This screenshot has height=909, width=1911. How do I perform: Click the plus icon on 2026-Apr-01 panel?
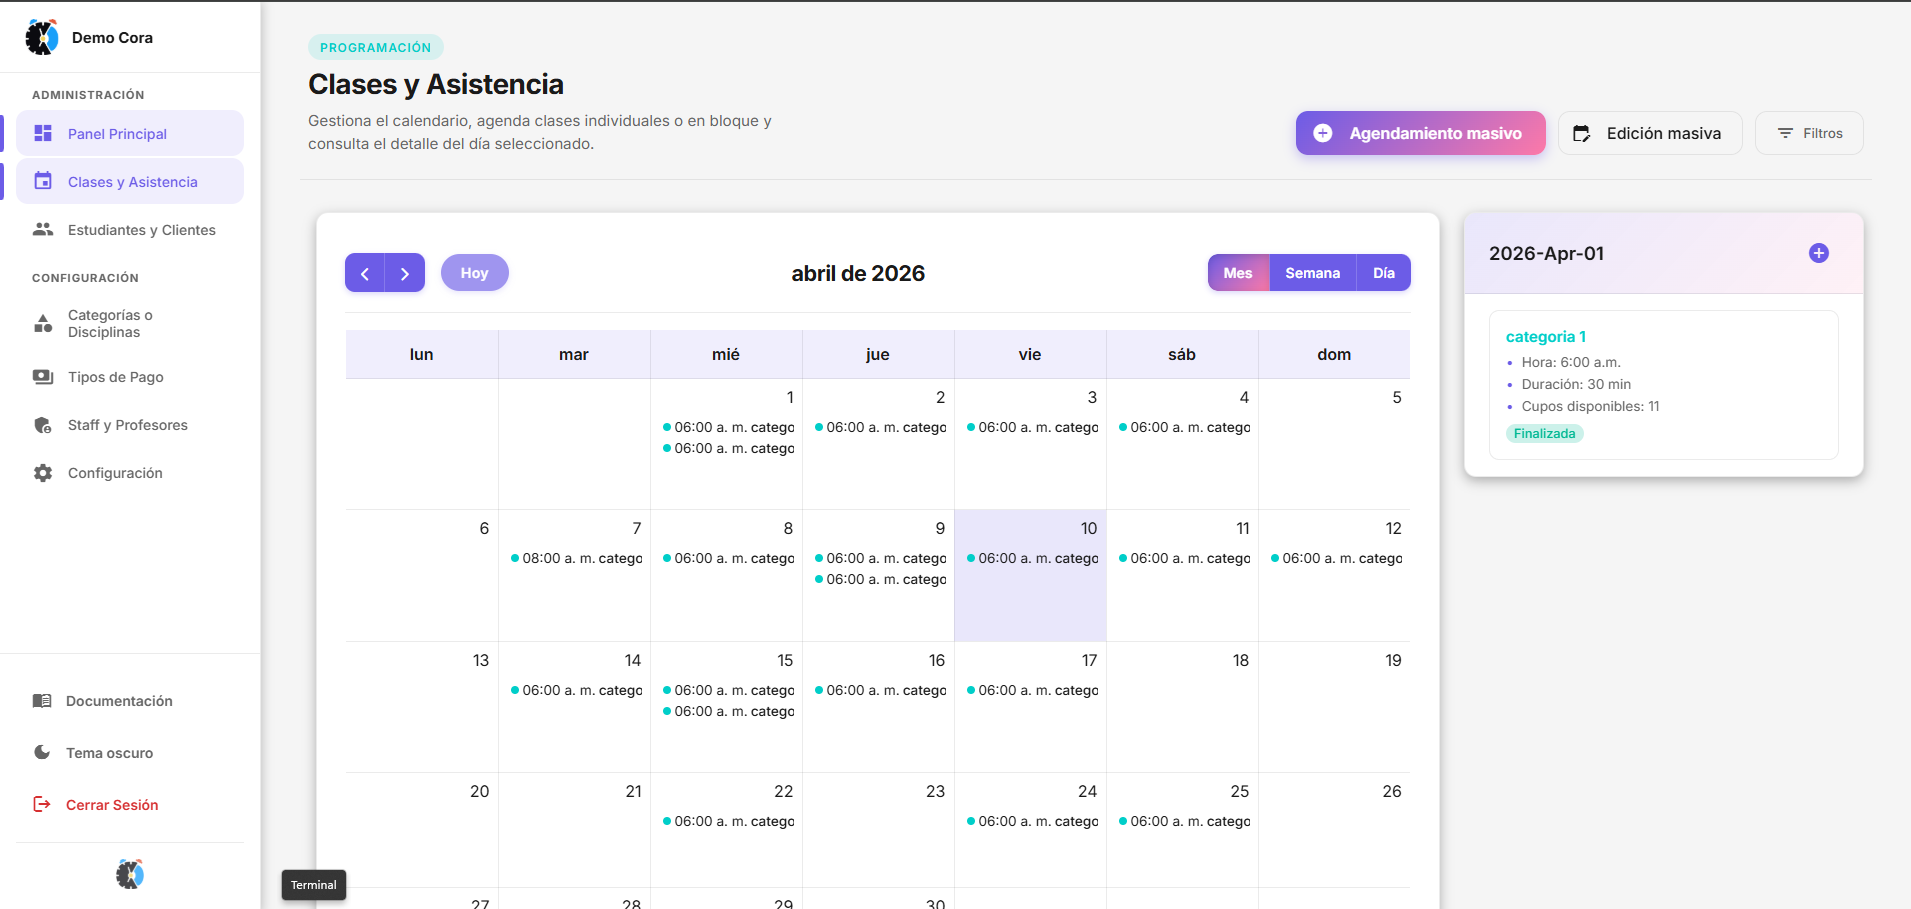[1819, 253]
